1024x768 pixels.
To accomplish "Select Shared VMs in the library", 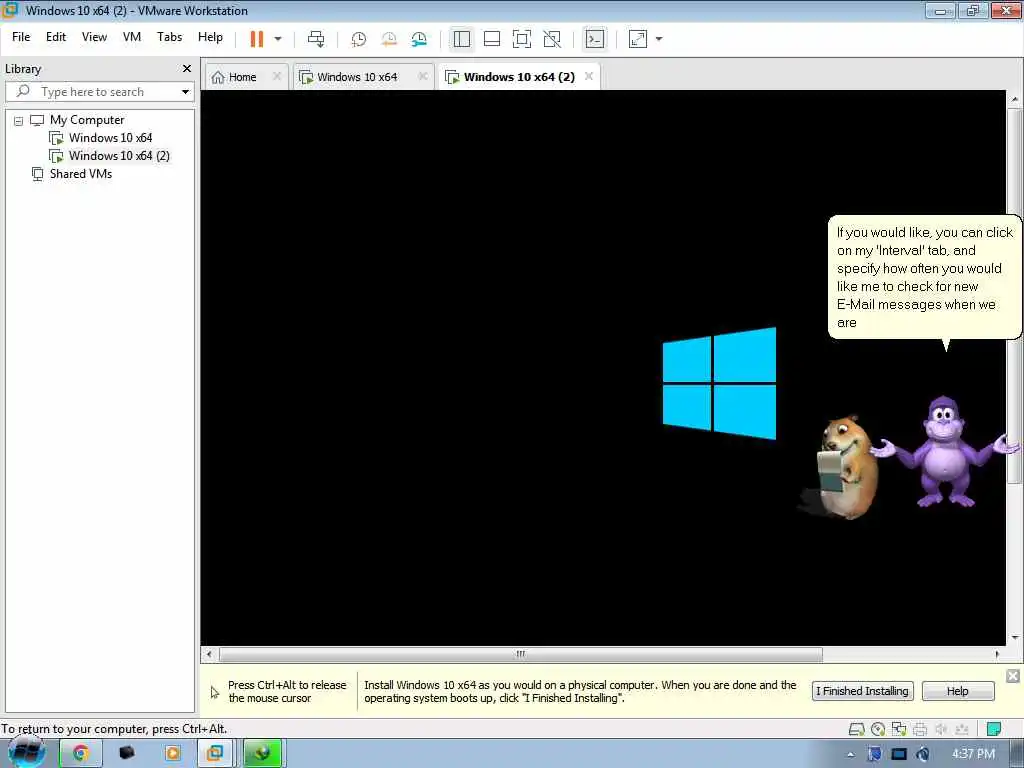I will (x=80, y=174).
